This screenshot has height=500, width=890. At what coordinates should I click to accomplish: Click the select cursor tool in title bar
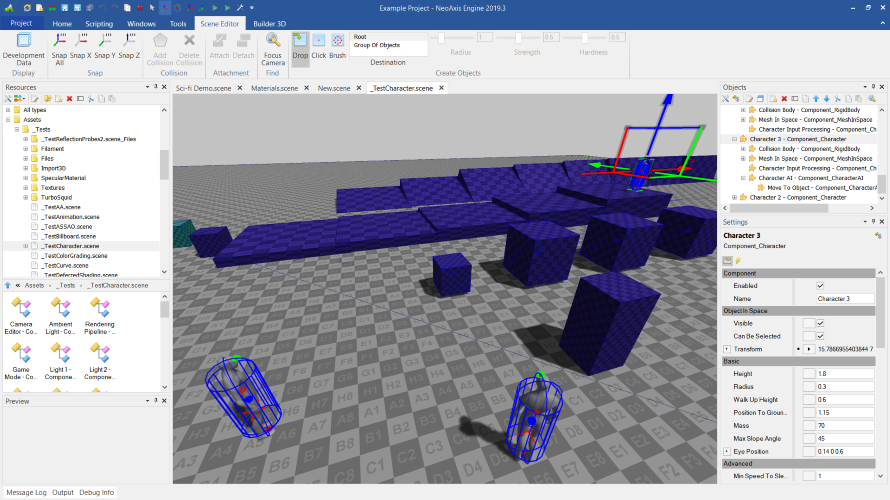tap(152, 8)
